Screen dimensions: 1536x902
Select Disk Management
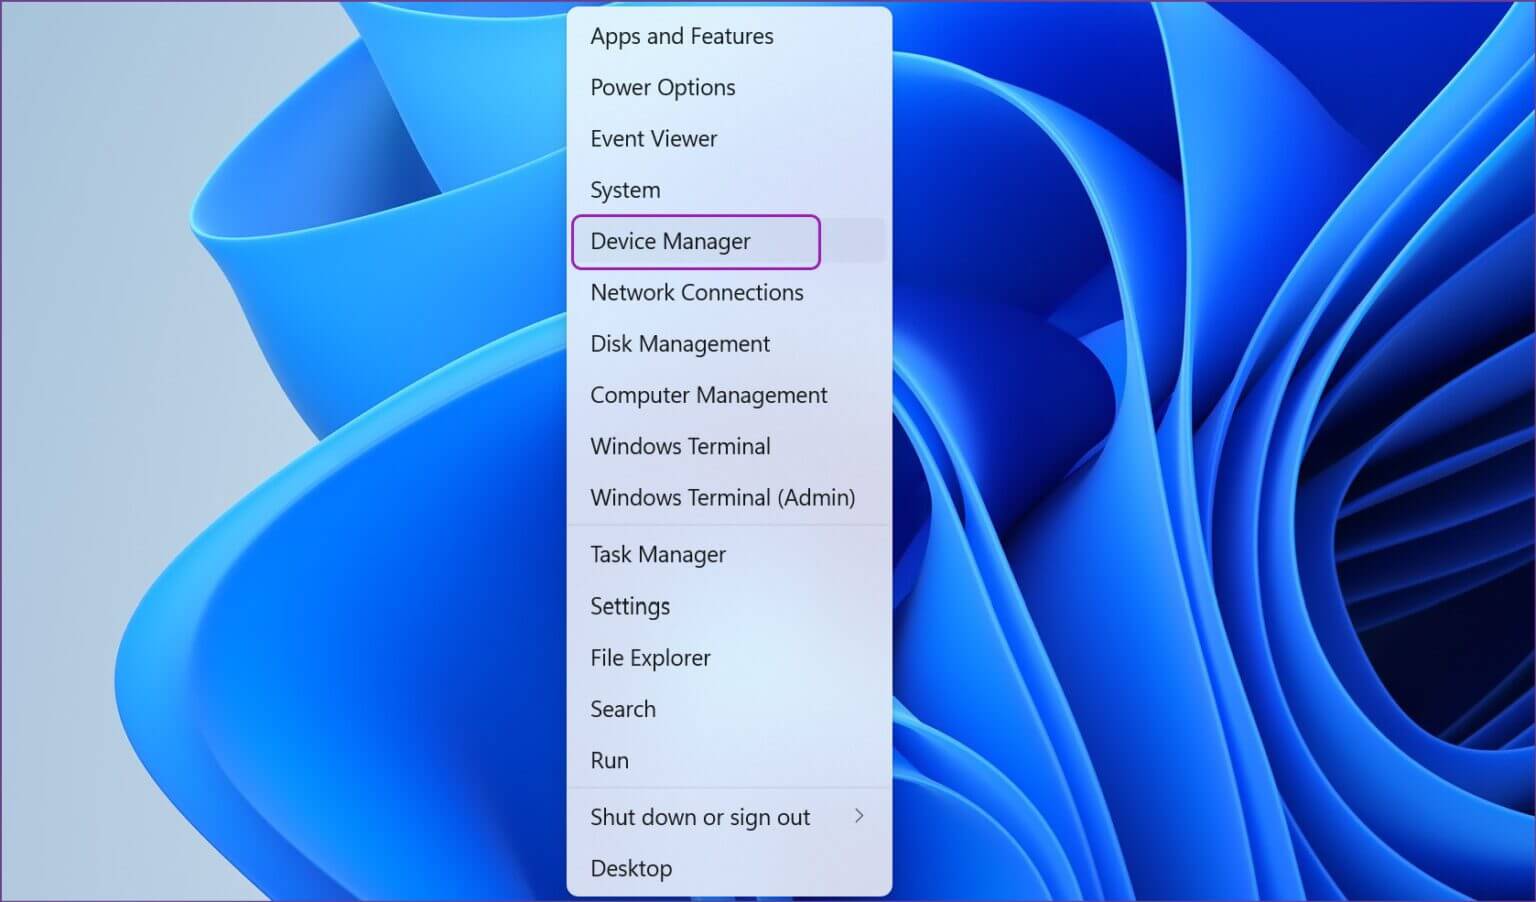coord(729,343)
